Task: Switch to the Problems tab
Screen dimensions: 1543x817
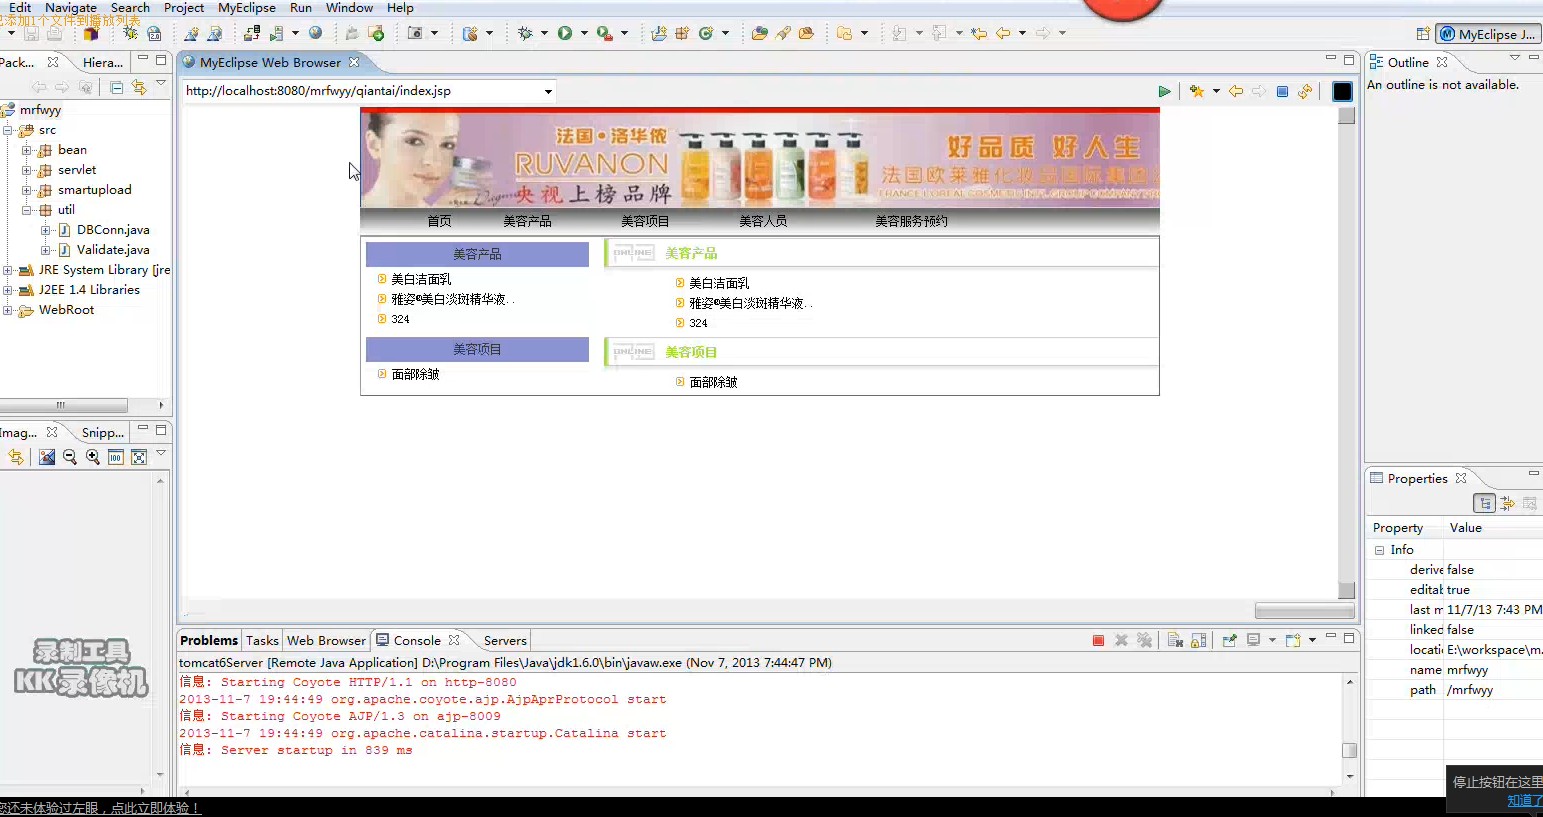Action: coord(209,640)
